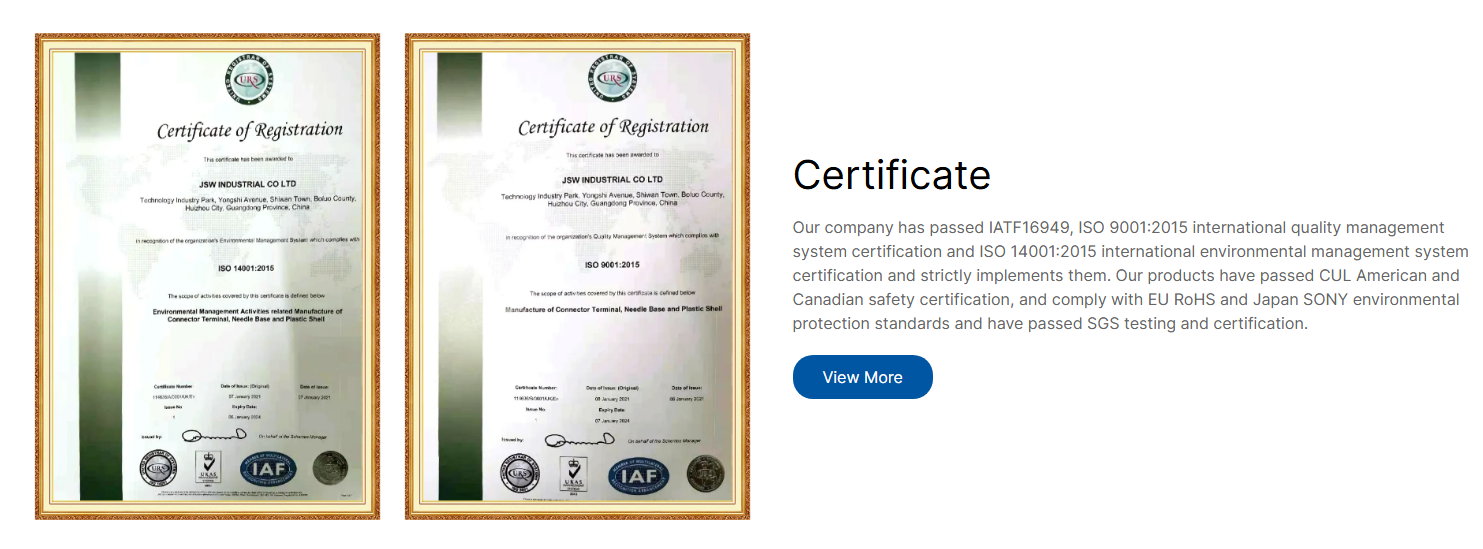The image size is (1483, 549).
Task: Click the round seal on ISO 14001 certificate
Action: [x=330, y=468]
